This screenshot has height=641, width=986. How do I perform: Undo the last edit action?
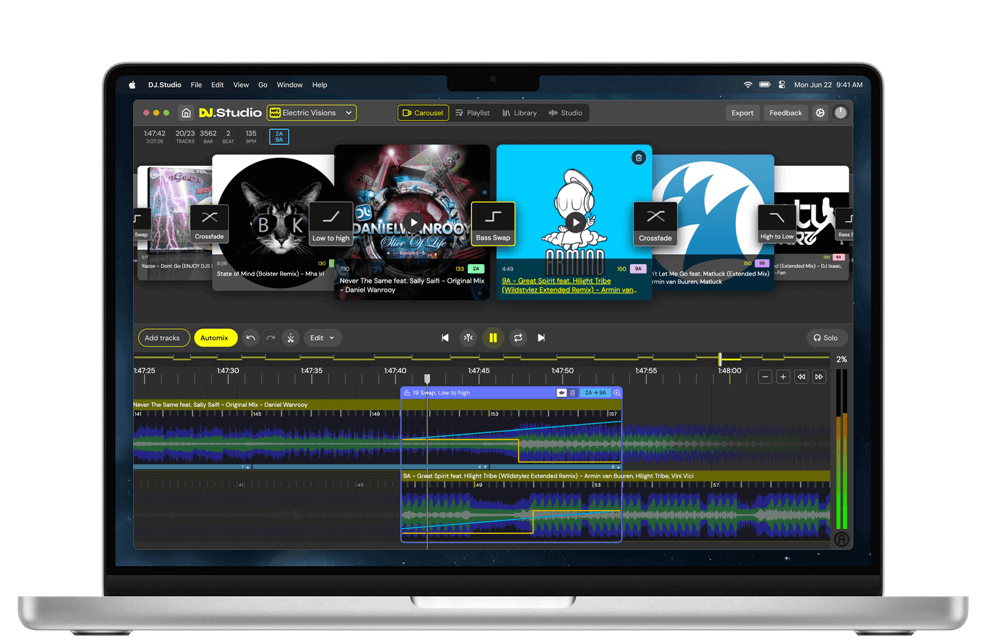click(250, 338)
